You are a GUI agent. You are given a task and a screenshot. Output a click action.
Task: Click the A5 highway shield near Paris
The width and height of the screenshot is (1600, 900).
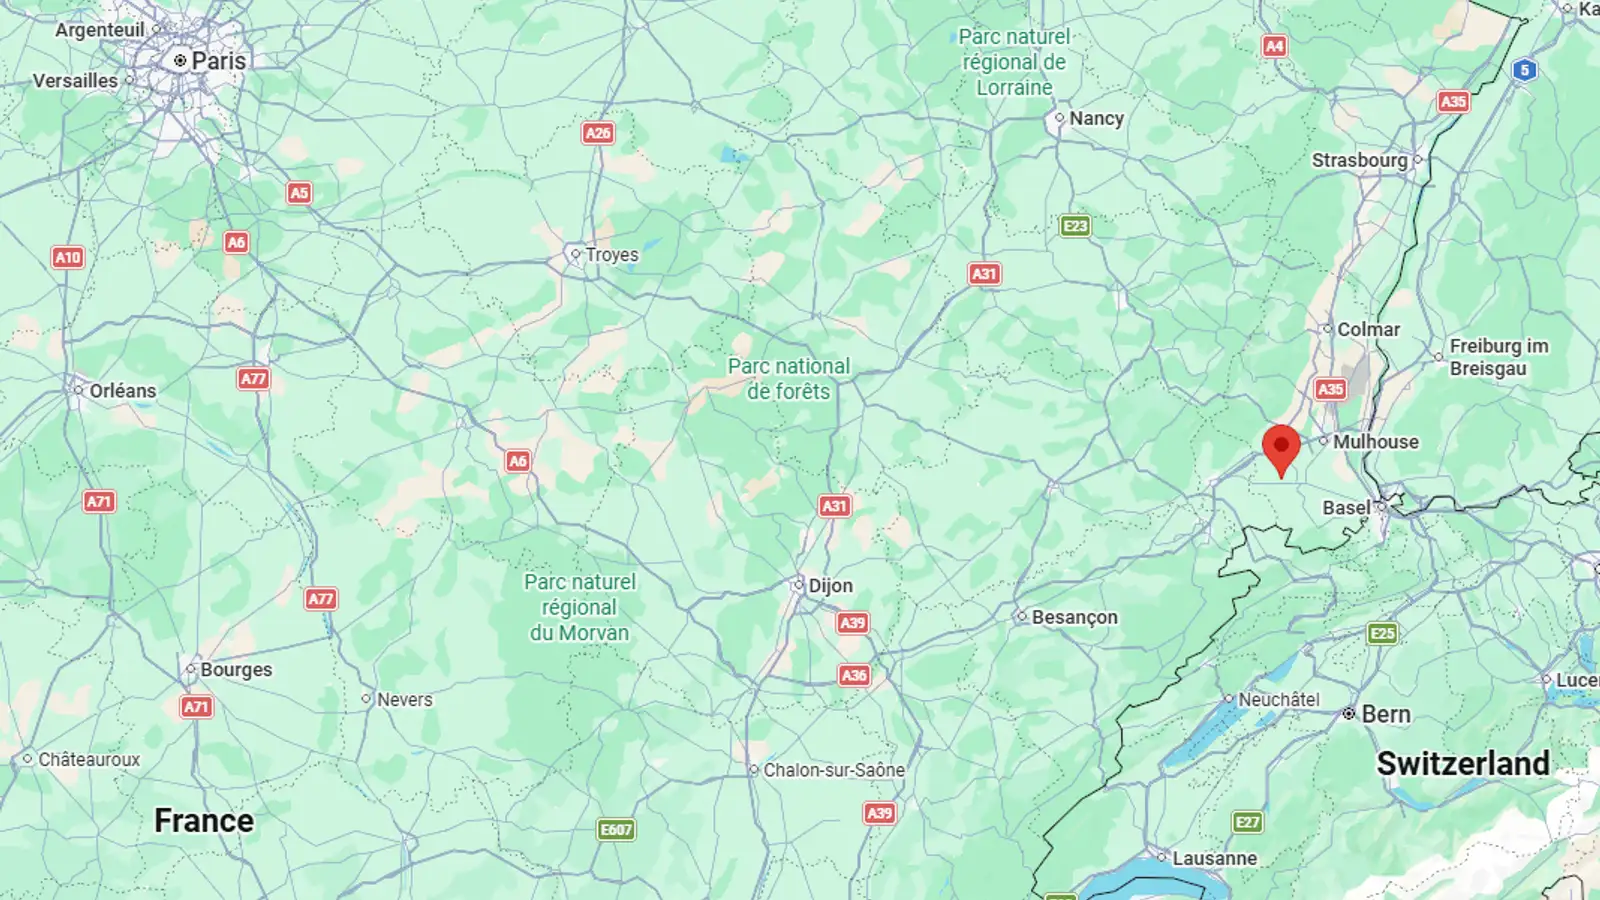(299, 193)
